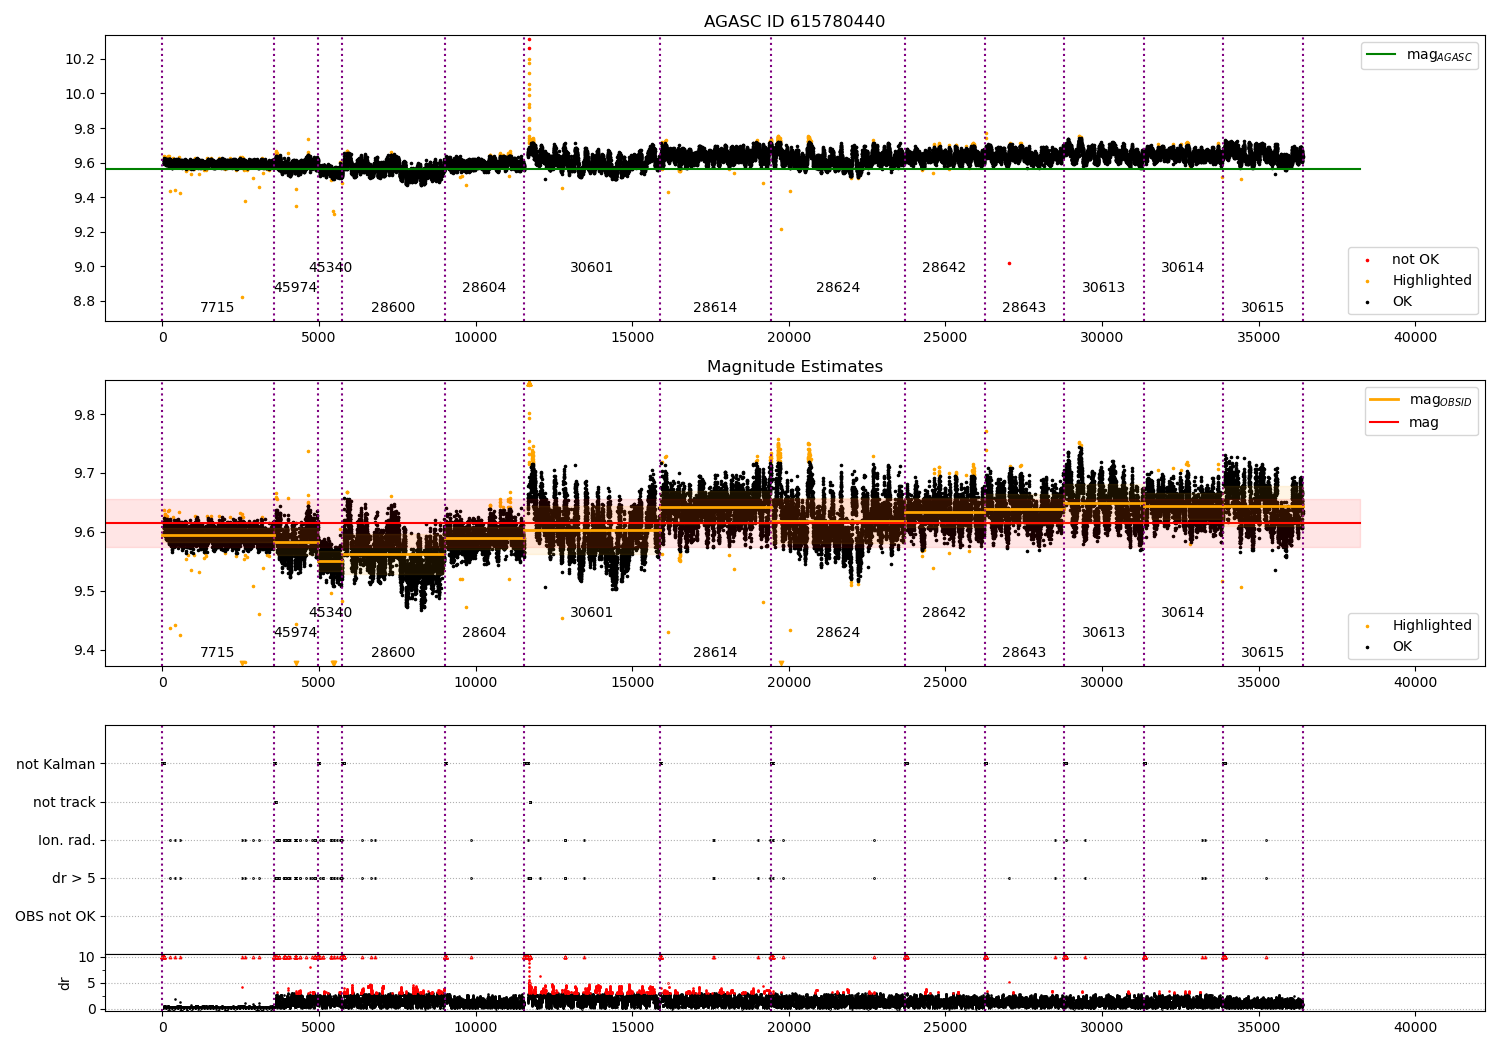Click OBSID label 28600 in the top plot
Screen dimensions: 1500x1050
pyautogui.click(x=393, y=308)
